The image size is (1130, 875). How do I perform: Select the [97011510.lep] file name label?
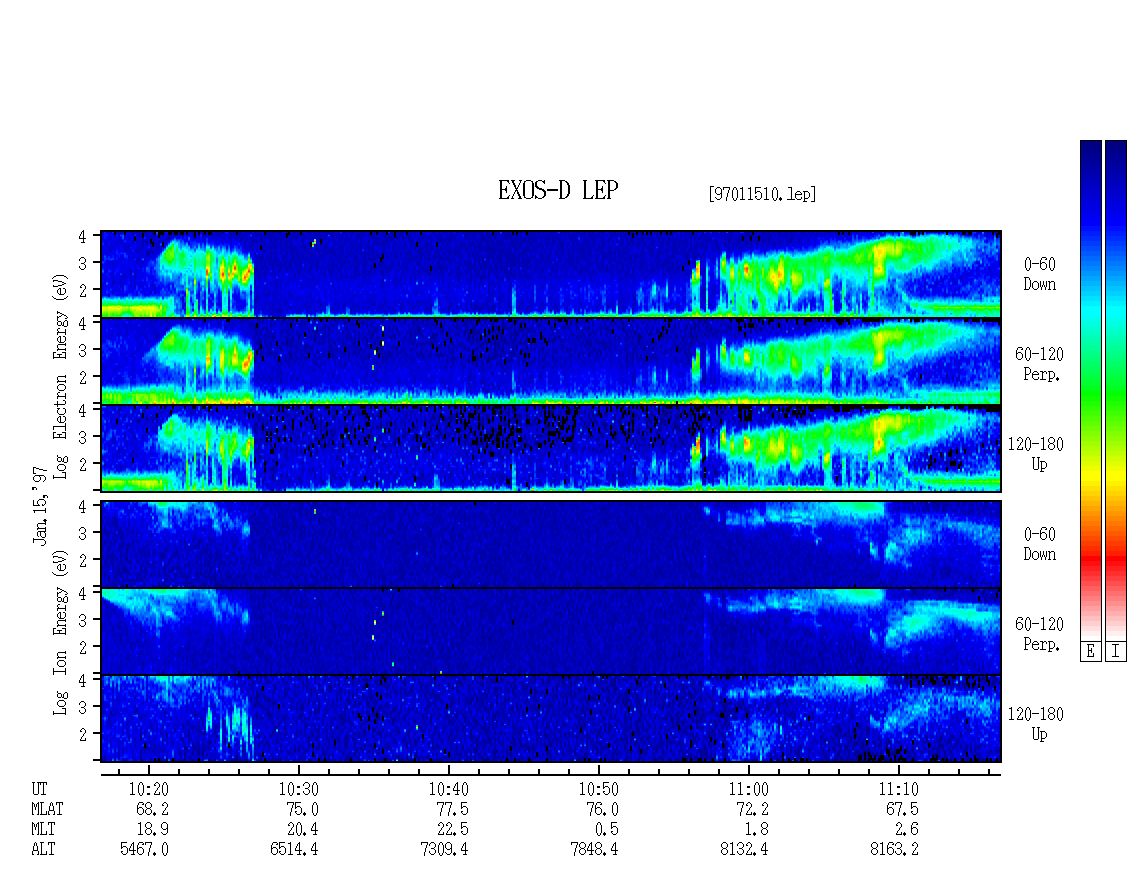click(x=762, y=194)
